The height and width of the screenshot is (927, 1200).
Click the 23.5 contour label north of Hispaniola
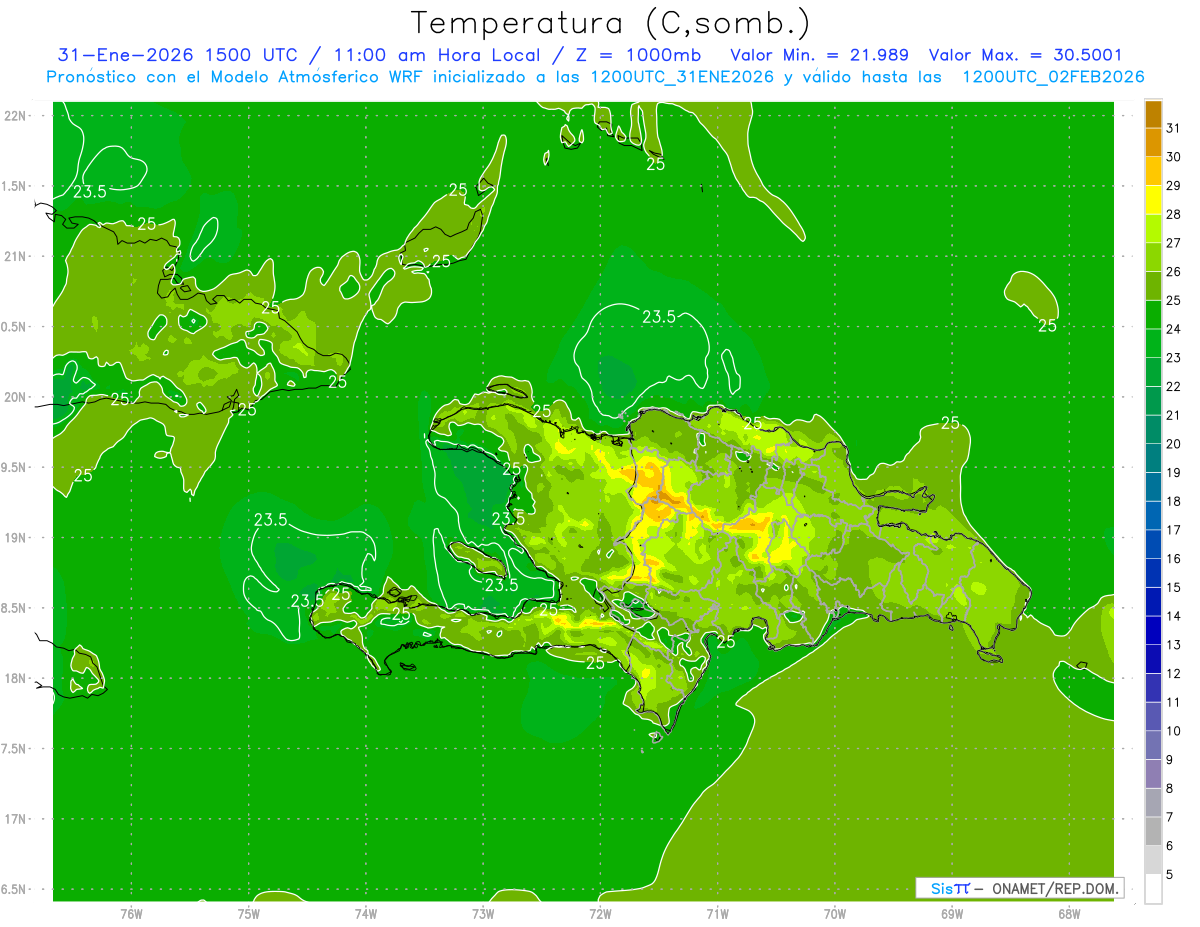[x=659, y=316]
